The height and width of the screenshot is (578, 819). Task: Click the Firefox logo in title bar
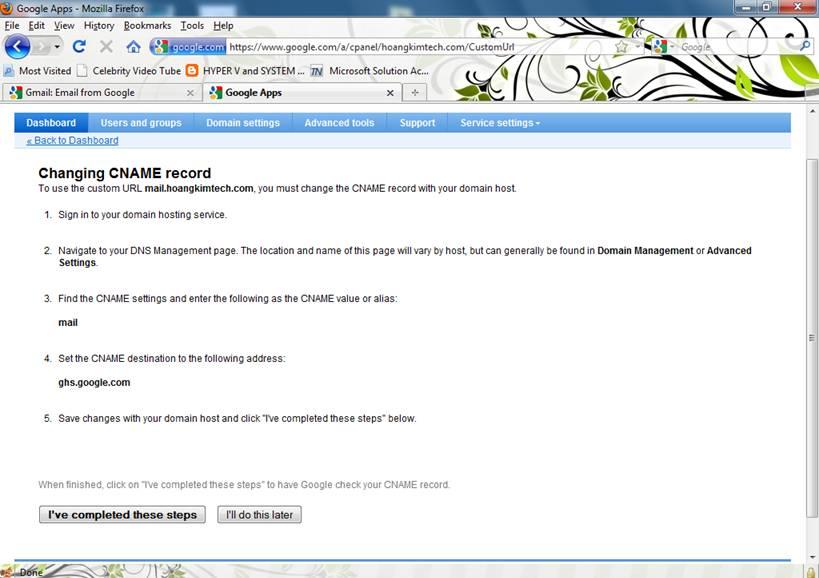(6, 7)
